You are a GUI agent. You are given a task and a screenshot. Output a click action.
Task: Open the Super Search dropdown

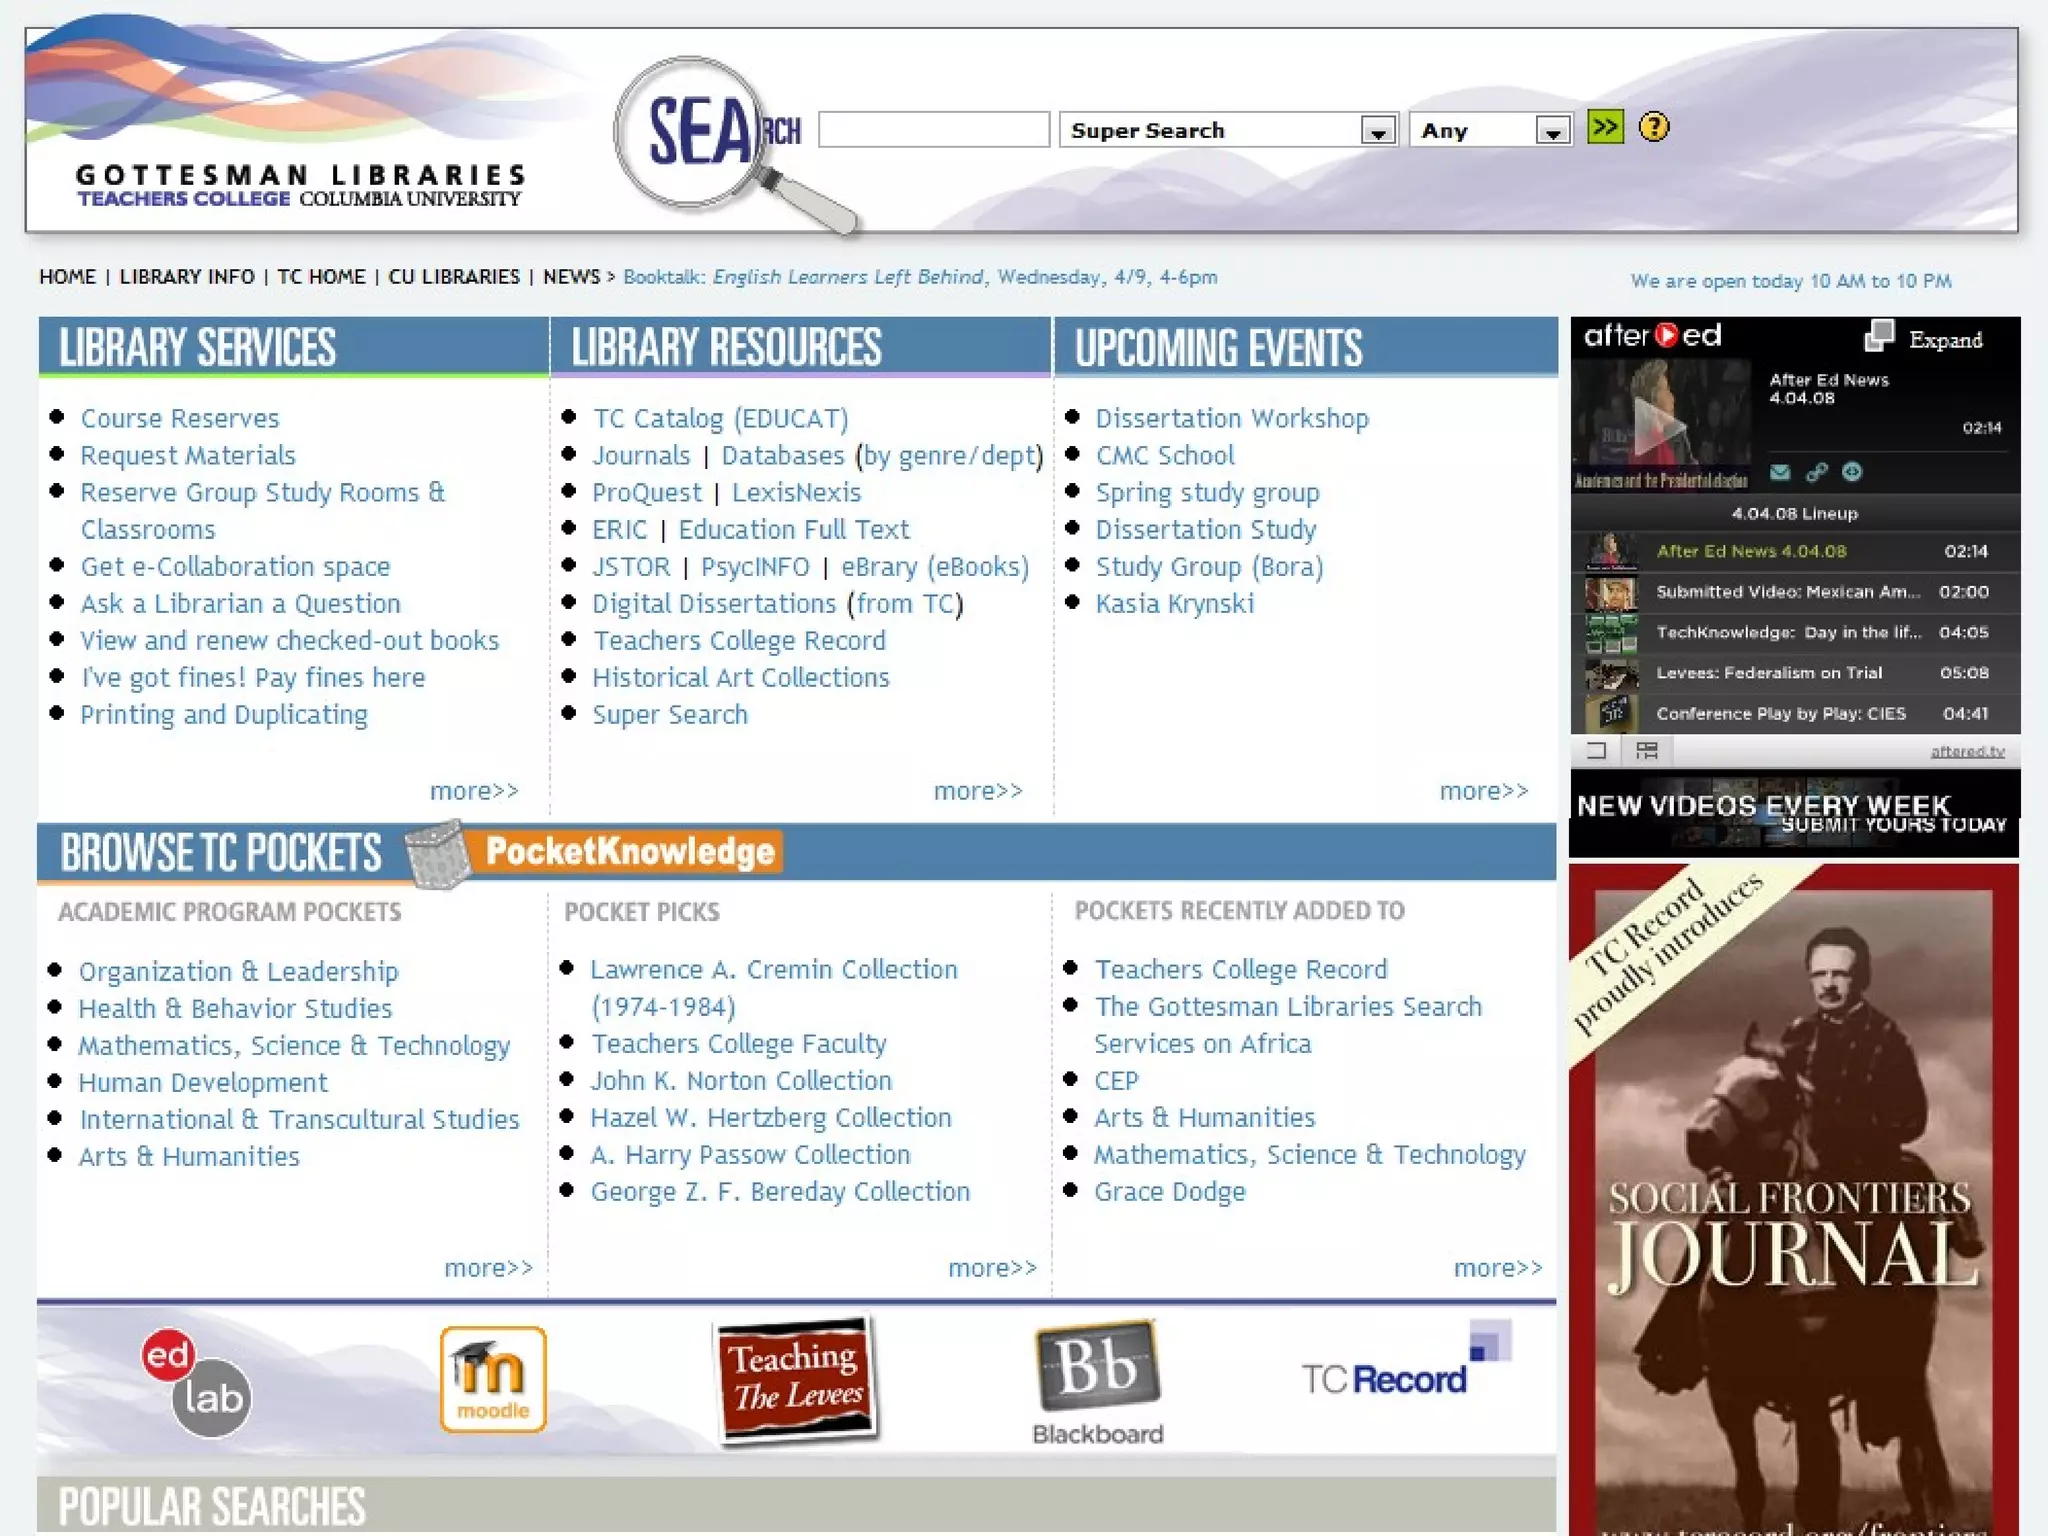pos(1378,131)
